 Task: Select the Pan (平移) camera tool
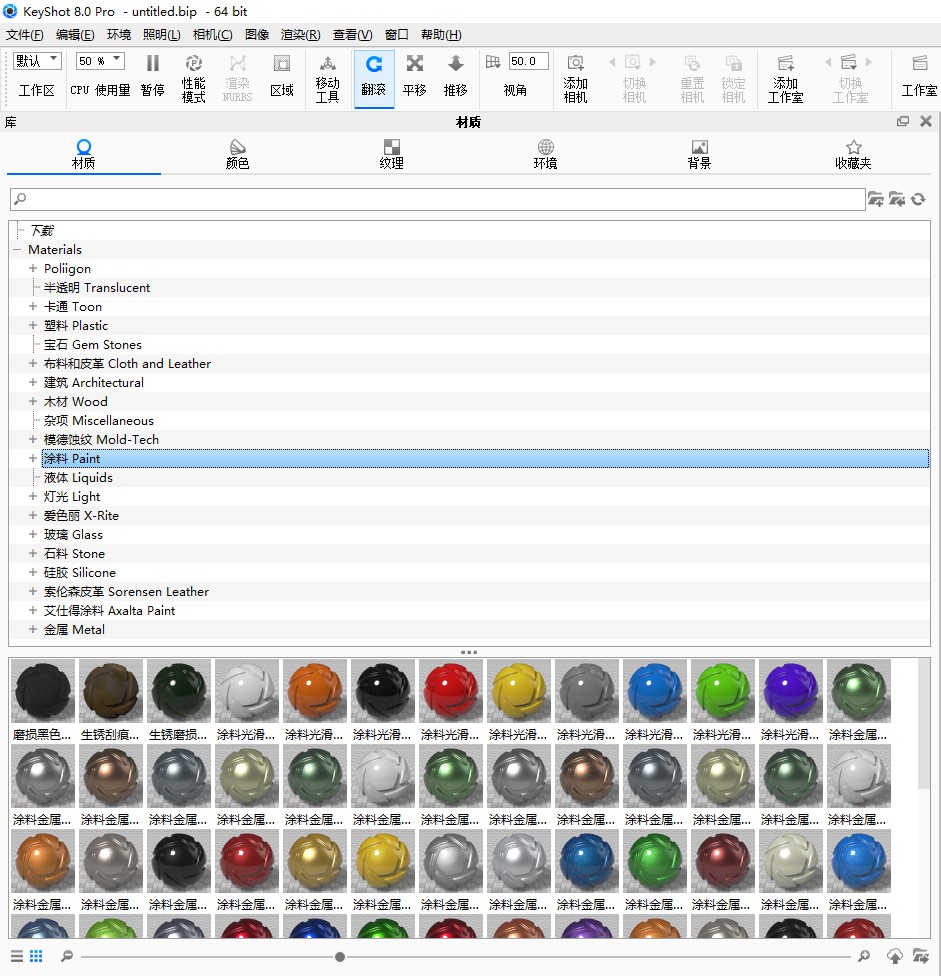414,66
